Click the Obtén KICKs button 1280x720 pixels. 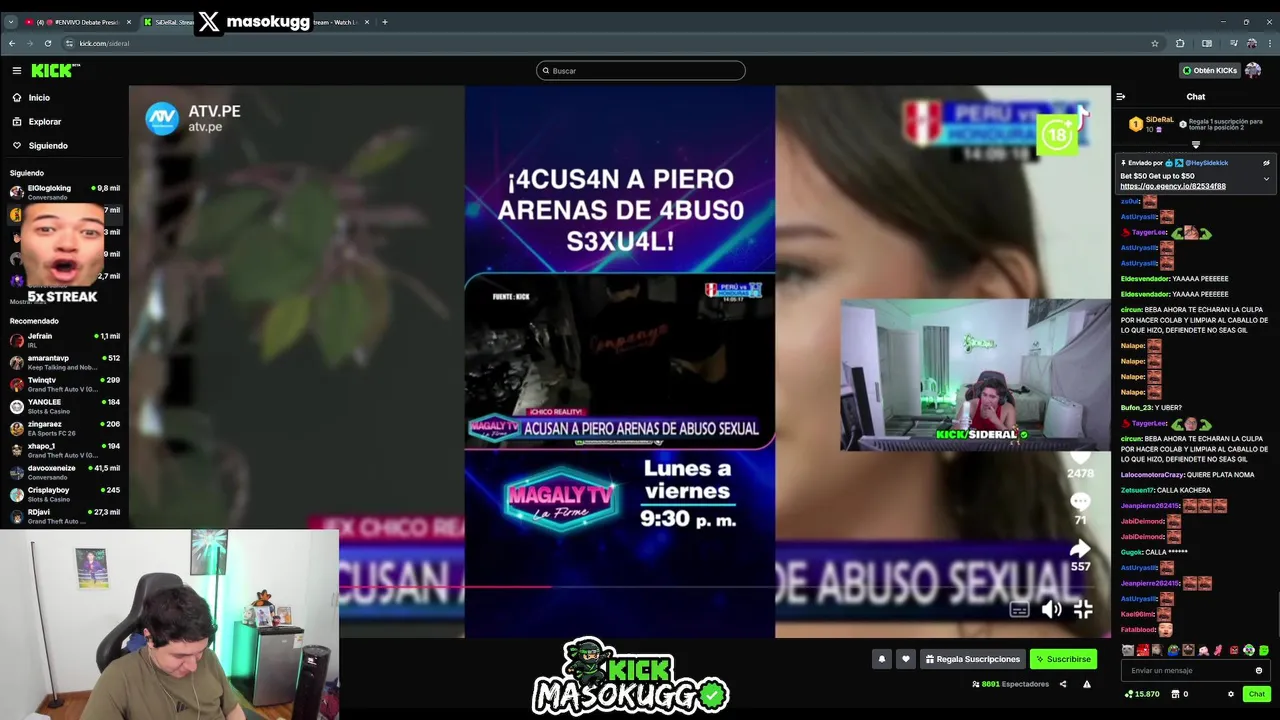tap(1210, 70)
